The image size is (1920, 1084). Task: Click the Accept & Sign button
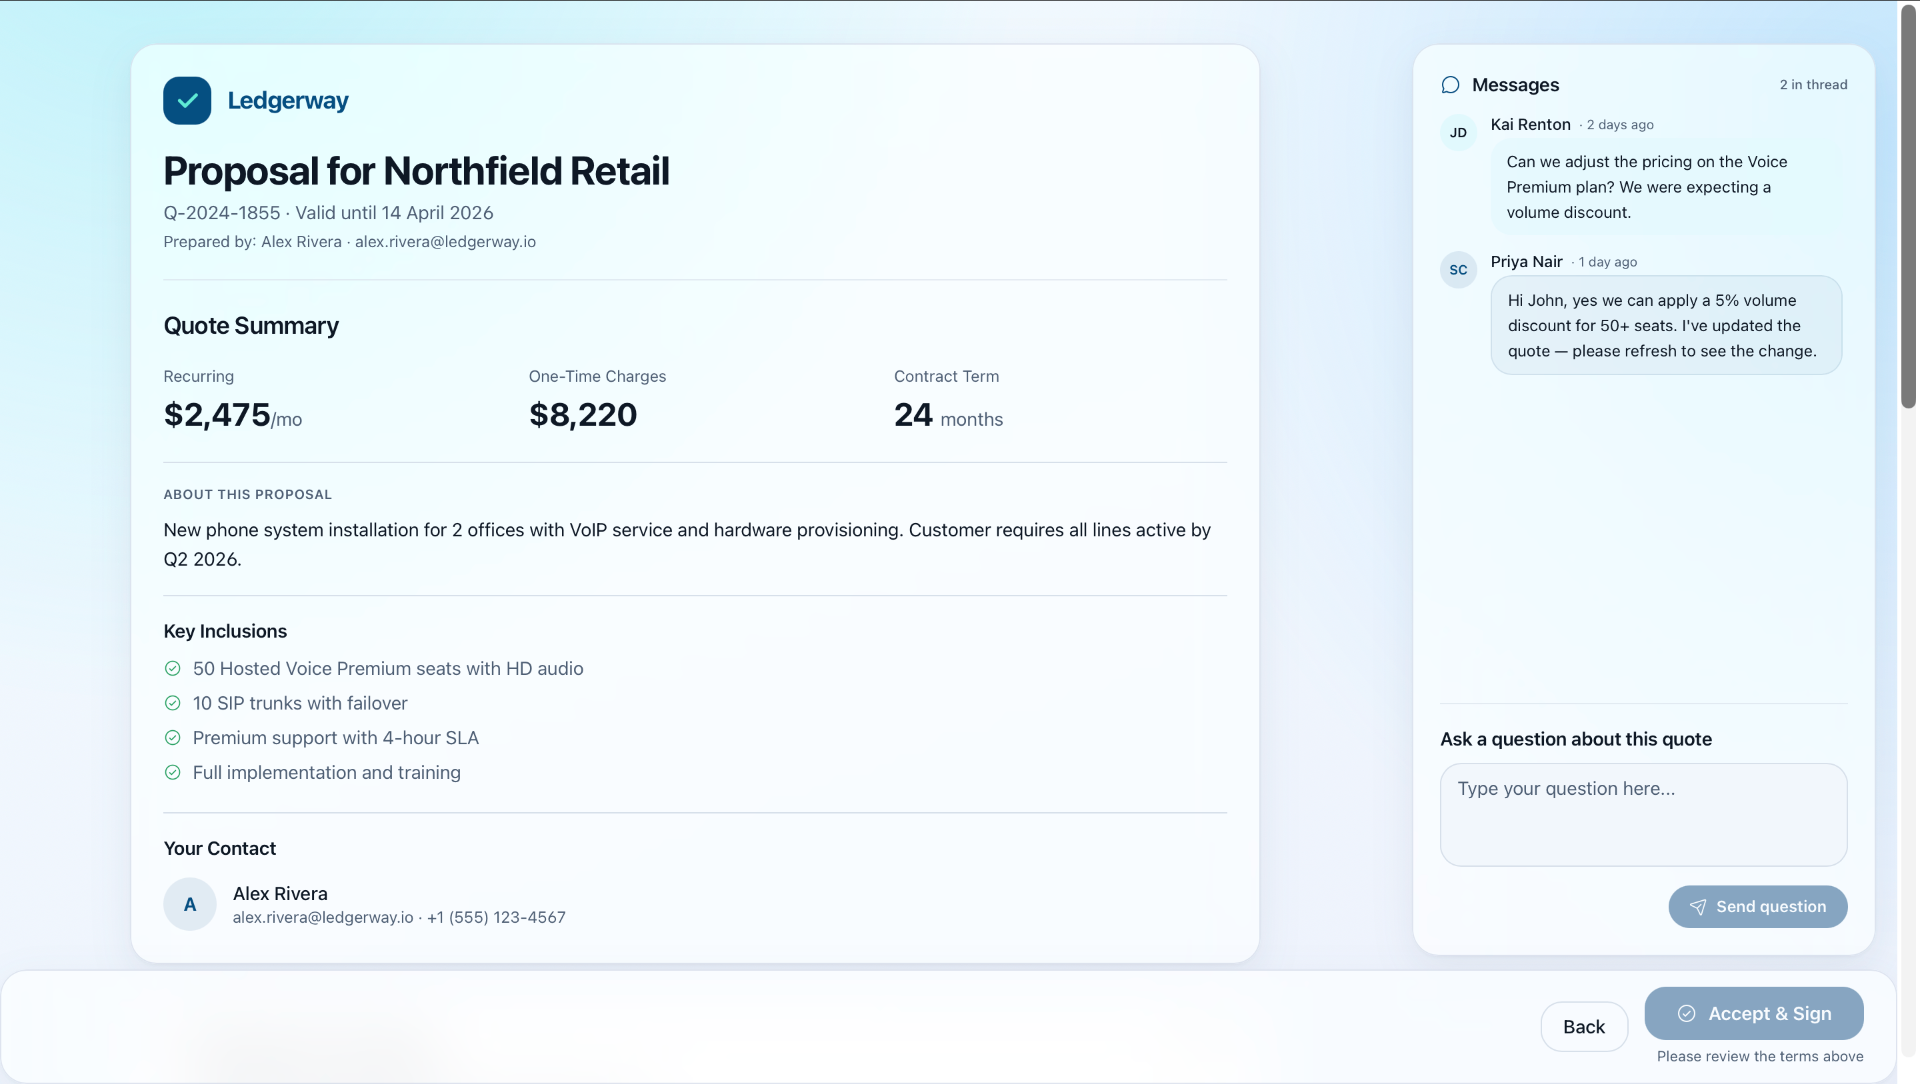(x=1753, y=1013)
